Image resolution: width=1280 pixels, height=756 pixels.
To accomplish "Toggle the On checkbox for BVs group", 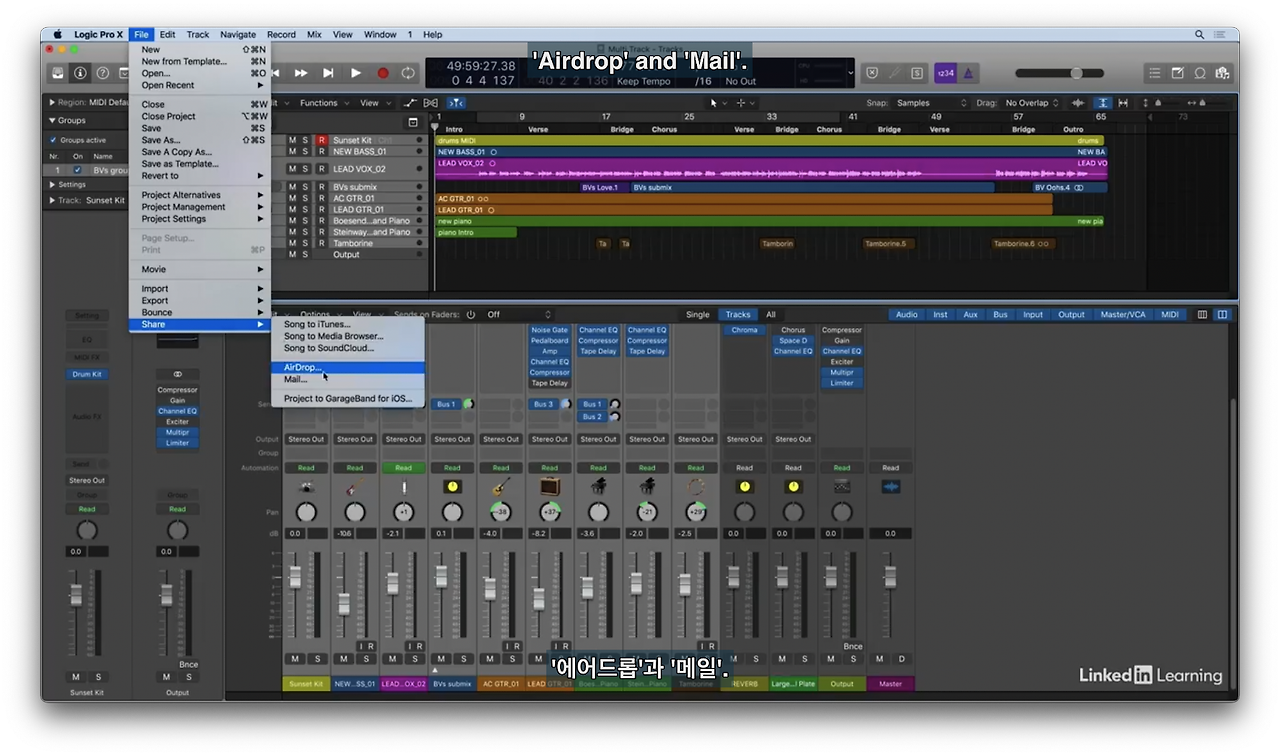I will (x=77, y=170).
